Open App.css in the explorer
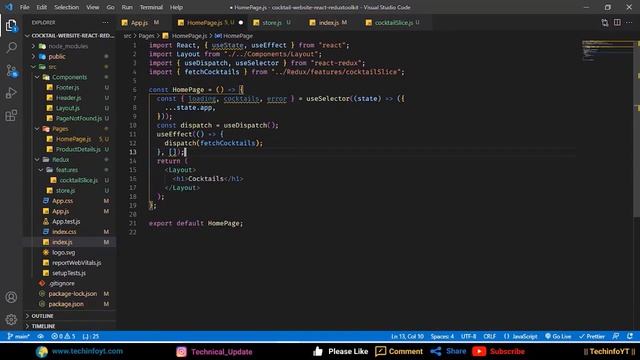The width and height of the screenshot is (640, 360). (69, 201)
